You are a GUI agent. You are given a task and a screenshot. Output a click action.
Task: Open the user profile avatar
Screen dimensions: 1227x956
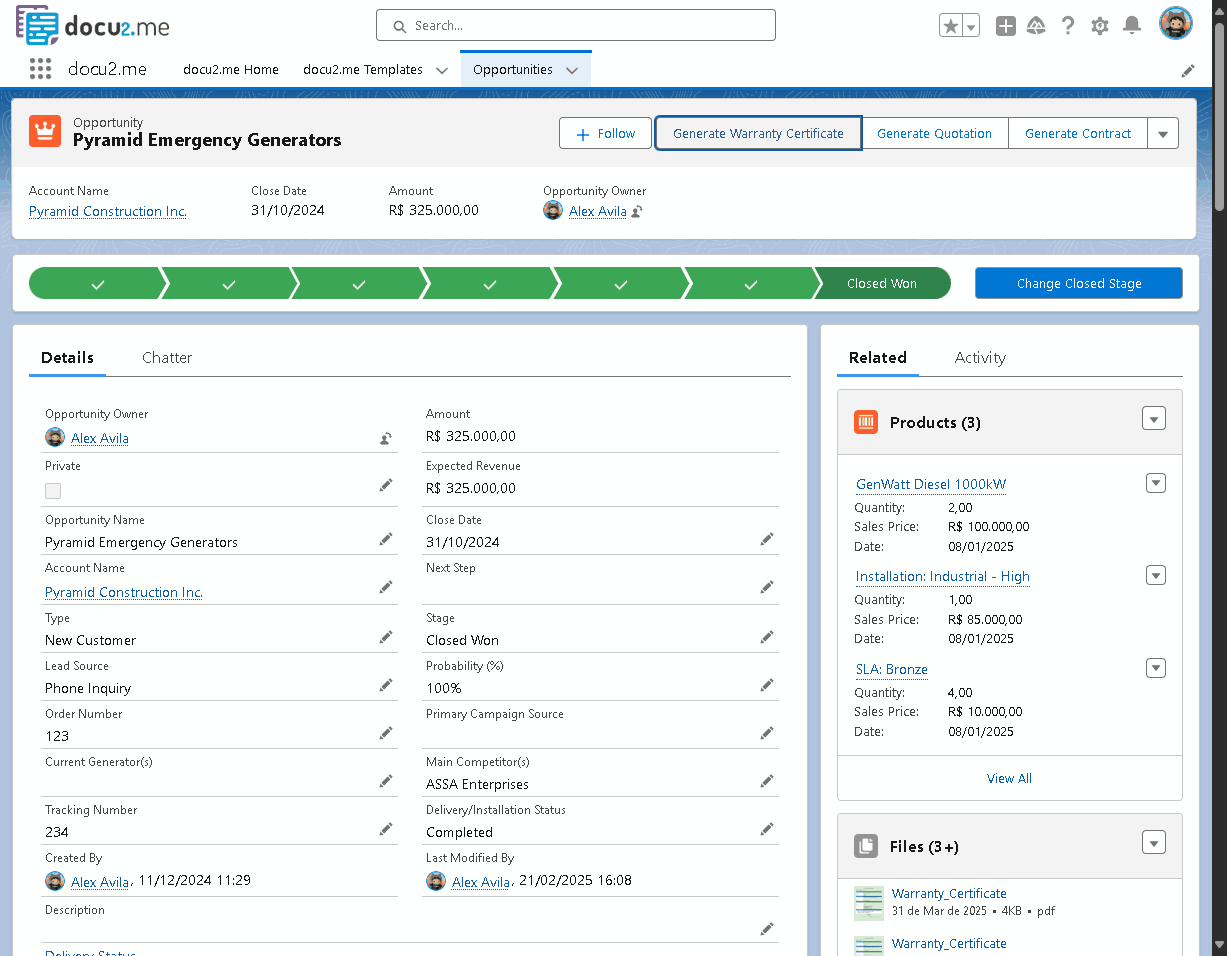click(1176, 24)
